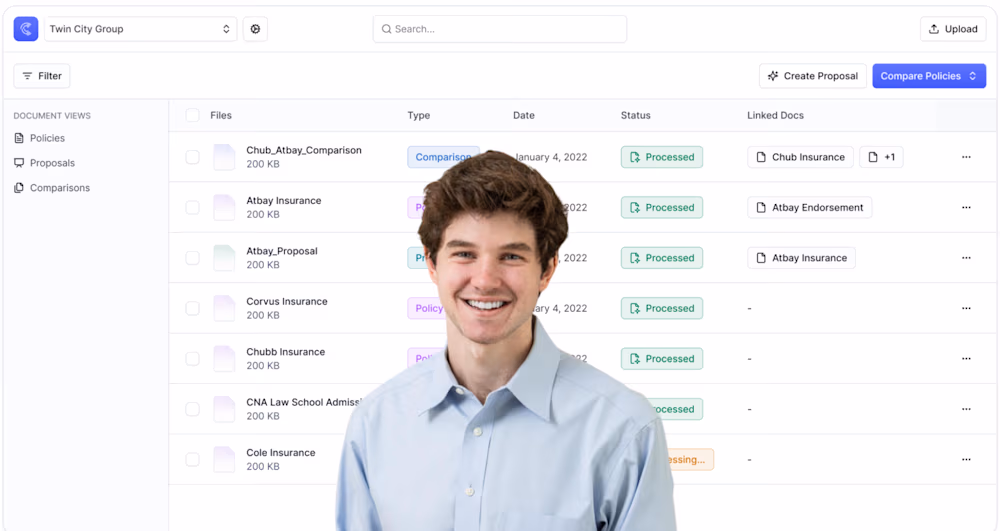
Task: Open the Comparisons document view
Action: click(x=59, y=188)
